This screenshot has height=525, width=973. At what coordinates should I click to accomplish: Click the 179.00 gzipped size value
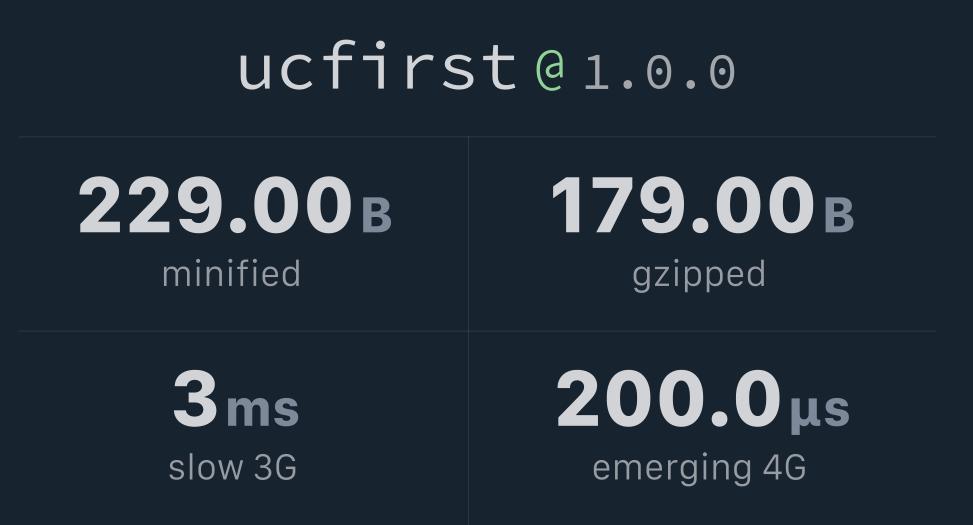(x=682, y=206)
